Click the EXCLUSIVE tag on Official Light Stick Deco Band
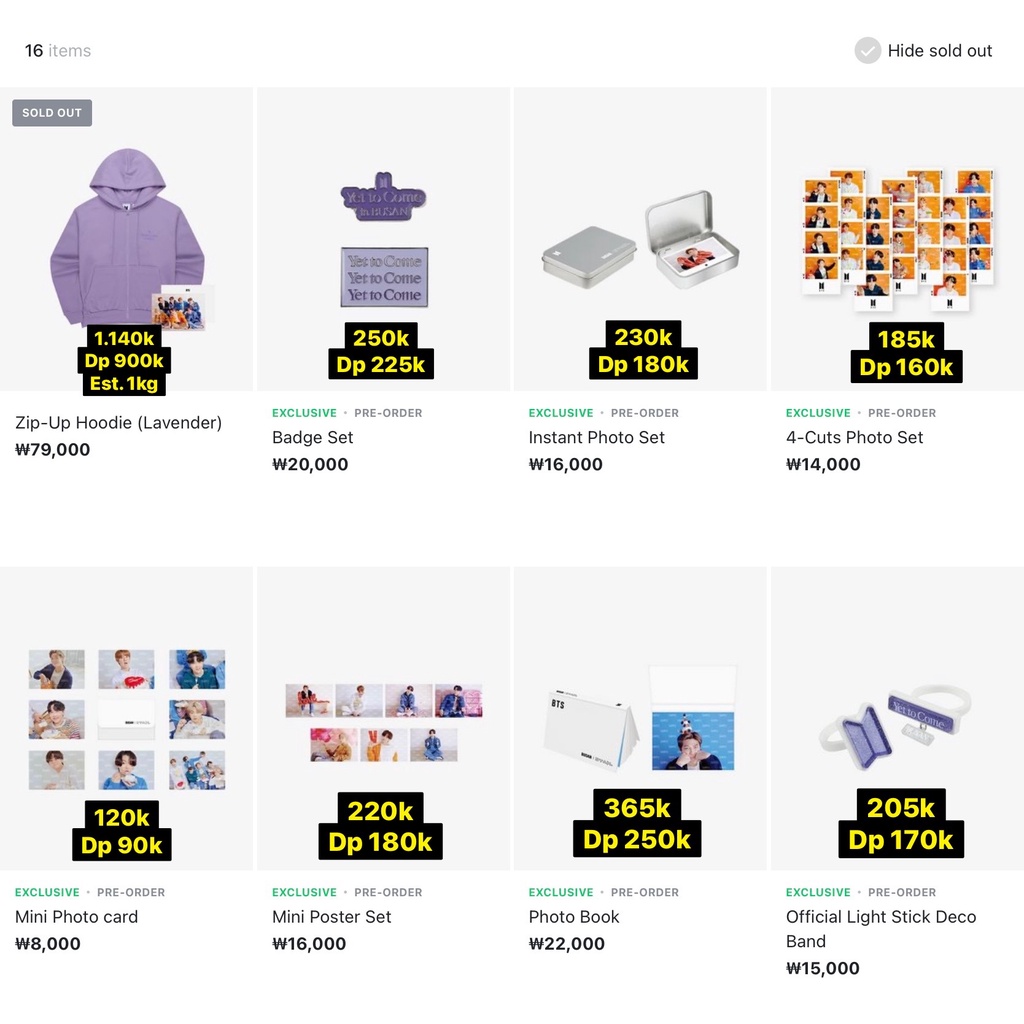 point(818,892)
